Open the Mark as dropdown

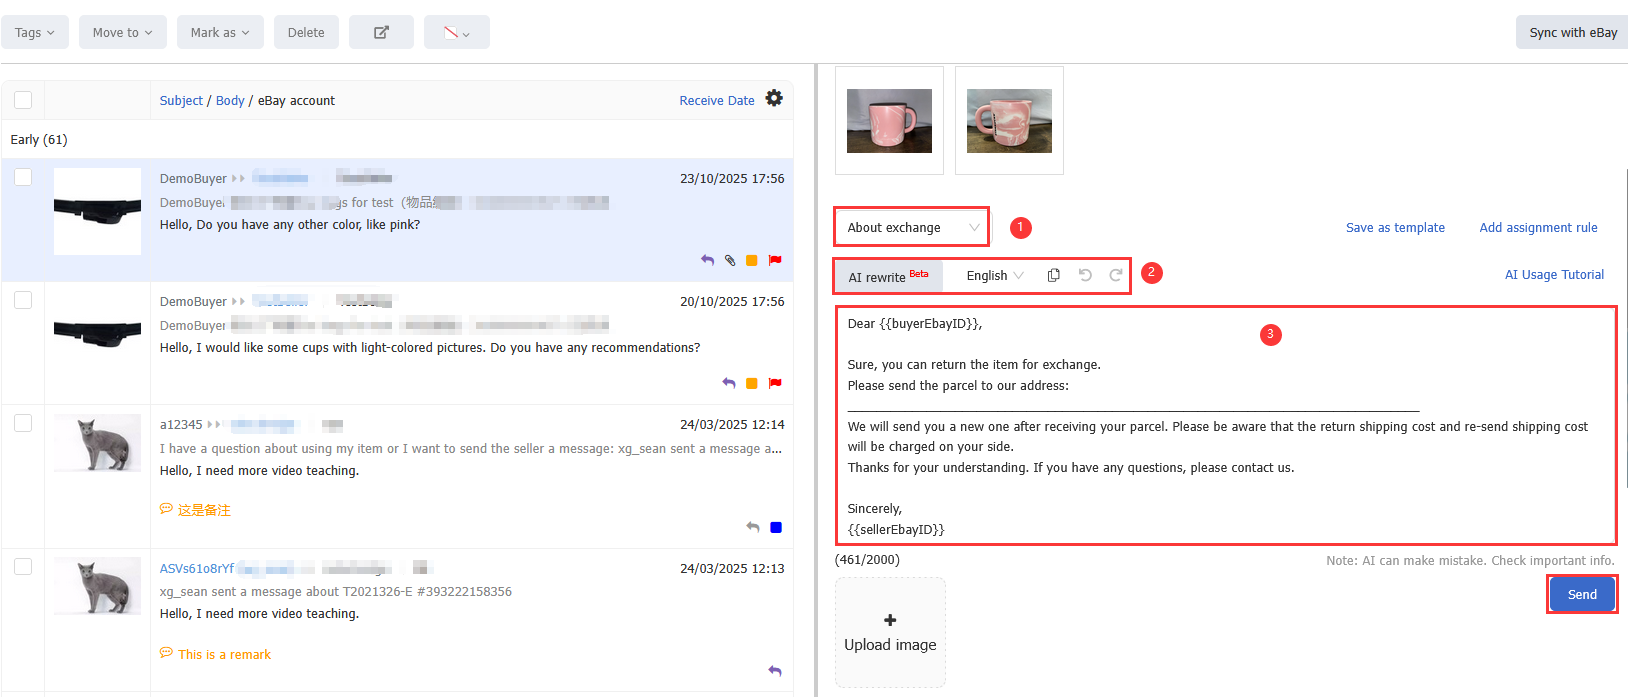(219, 32)
